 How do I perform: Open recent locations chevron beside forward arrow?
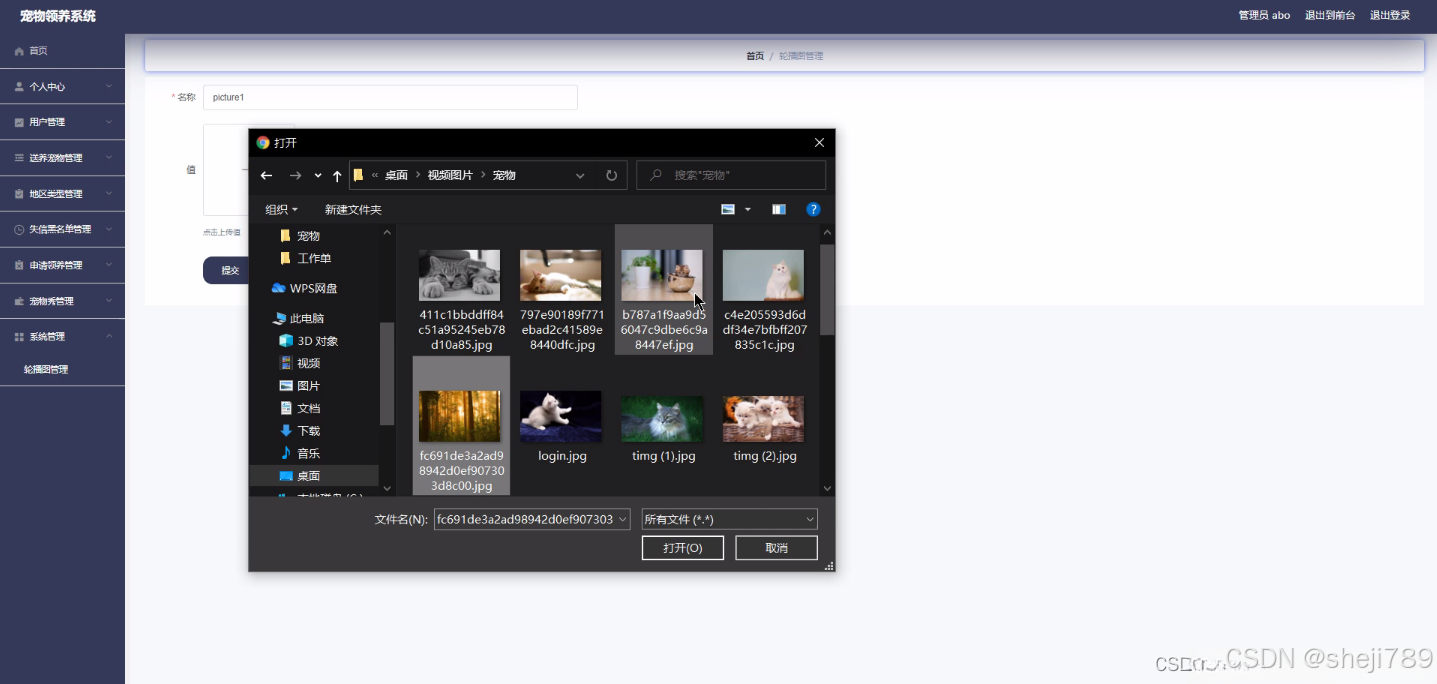[318, 175]
